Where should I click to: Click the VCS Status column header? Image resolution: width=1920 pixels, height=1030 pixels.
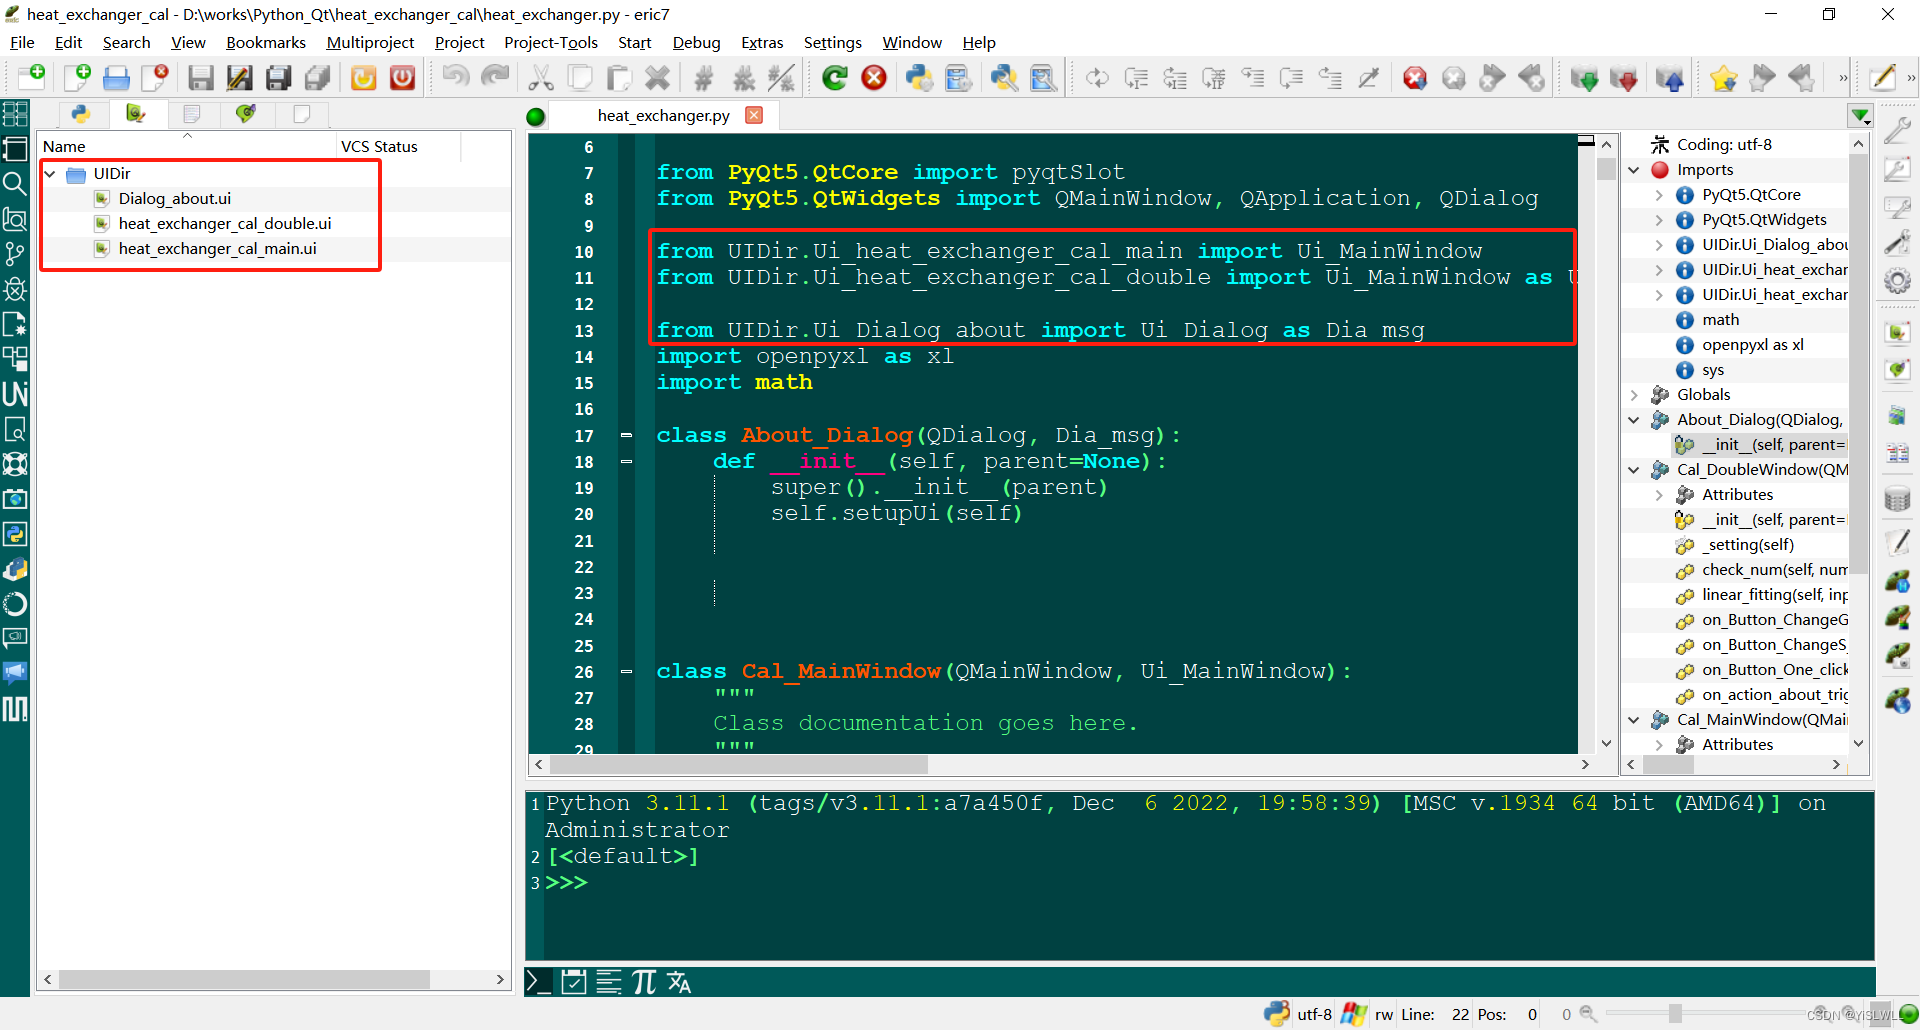point(398,146)
